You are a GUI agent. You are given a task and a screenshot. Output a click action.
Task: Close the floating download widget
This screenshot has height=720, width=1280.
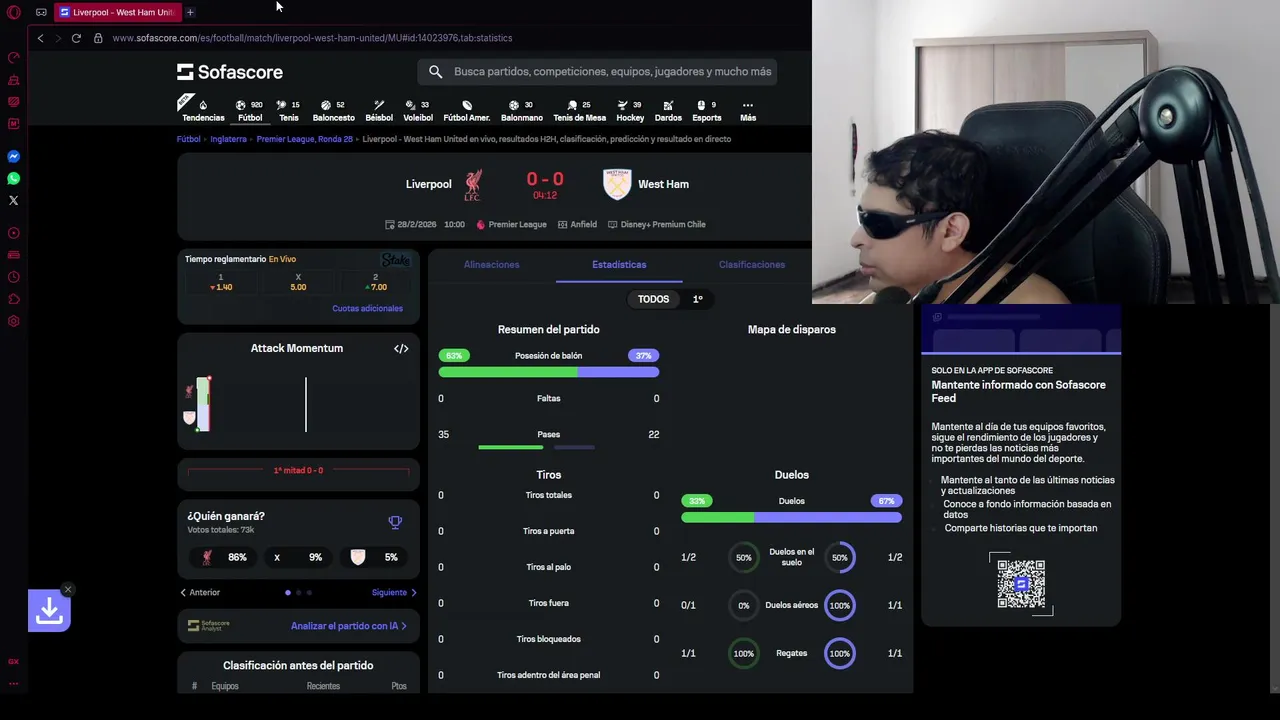pyautogui.click(x=67, y=589)
